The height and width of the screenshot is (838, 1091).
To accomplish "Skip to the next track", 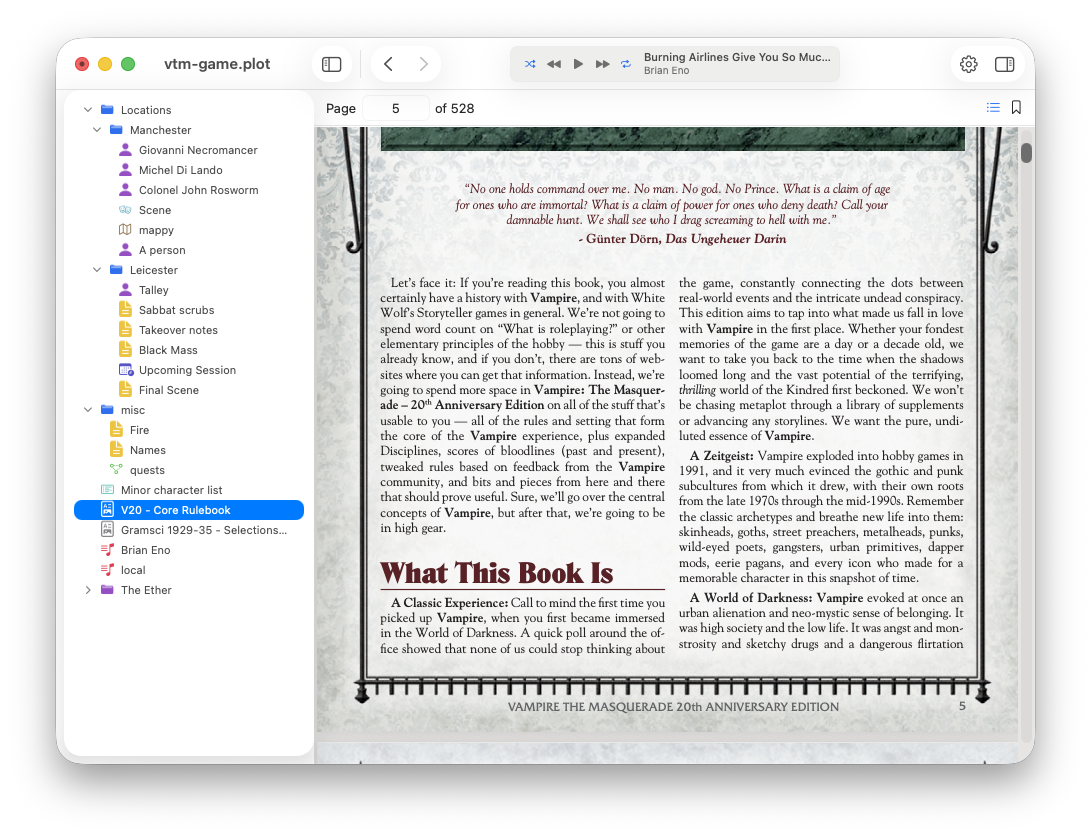I will click(x=603, y=64).
